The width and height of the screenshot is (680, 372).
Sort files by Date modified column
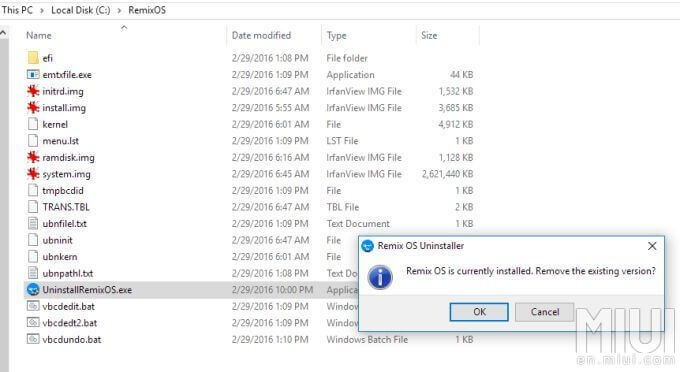point(261,36)
